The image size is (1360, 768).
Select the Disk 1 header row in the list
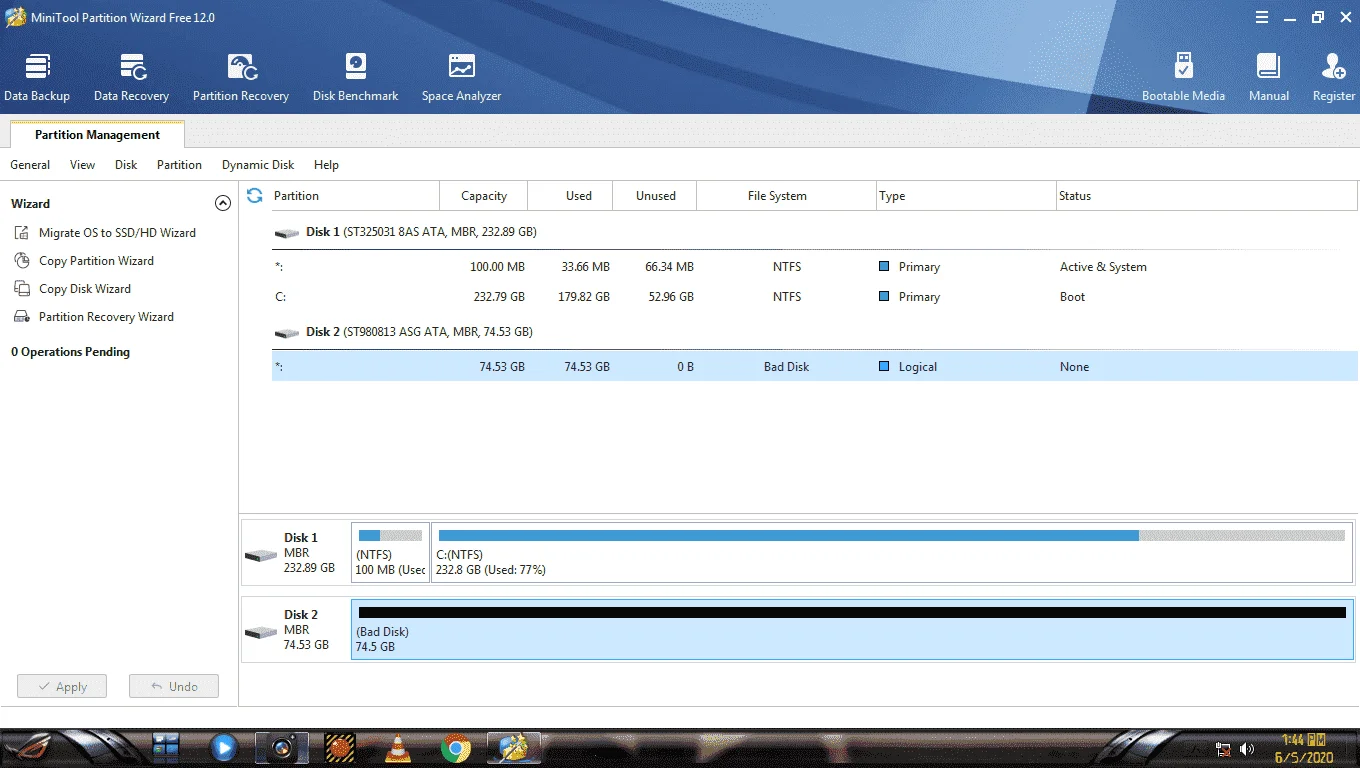pos(815,232)
